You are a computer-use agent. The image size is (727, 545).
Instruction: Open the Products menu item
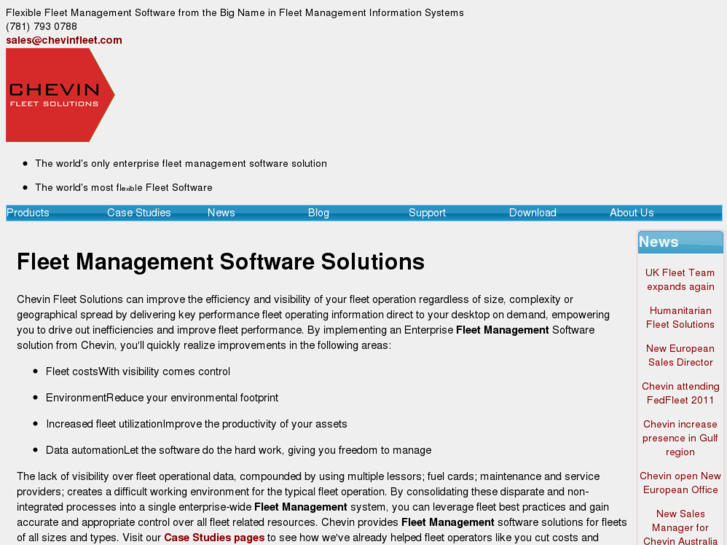click(28, 213)
